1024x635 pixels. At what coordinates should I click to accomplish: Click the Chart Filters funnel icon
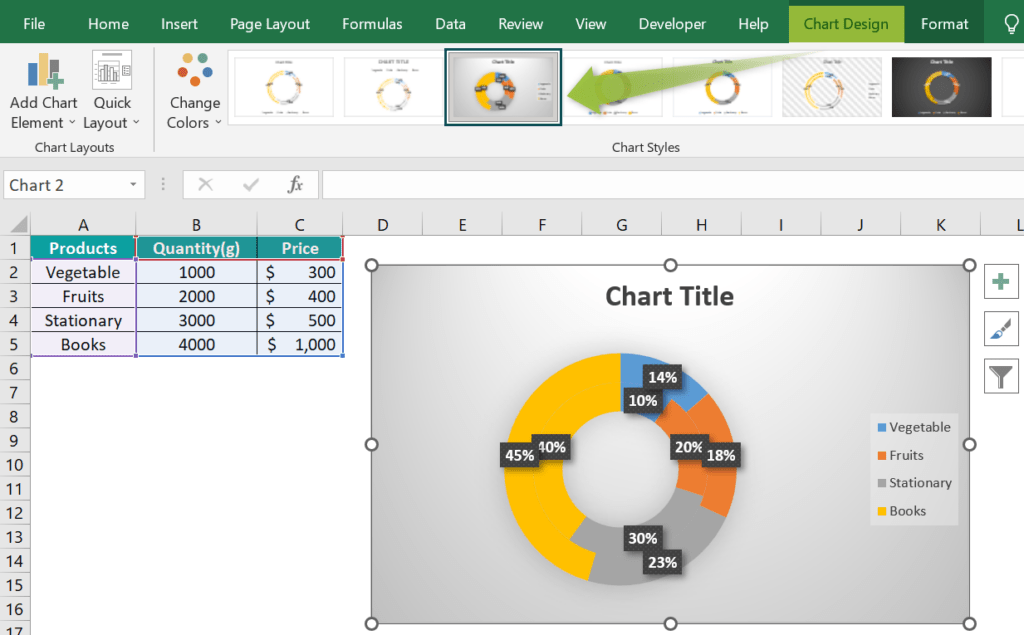point(1001,375)
